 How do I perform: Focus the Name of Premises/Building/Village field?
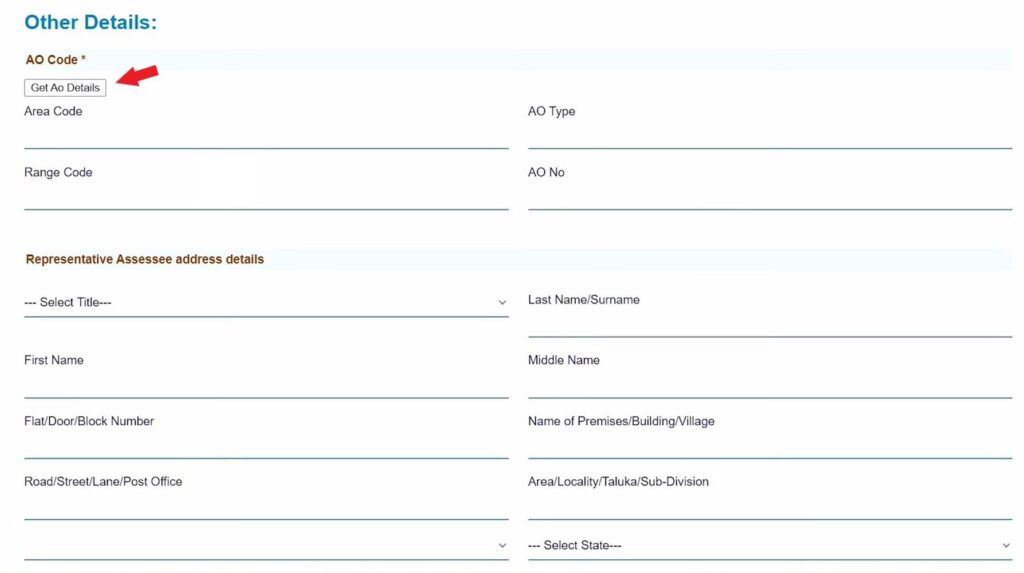(x=769, y=445)
